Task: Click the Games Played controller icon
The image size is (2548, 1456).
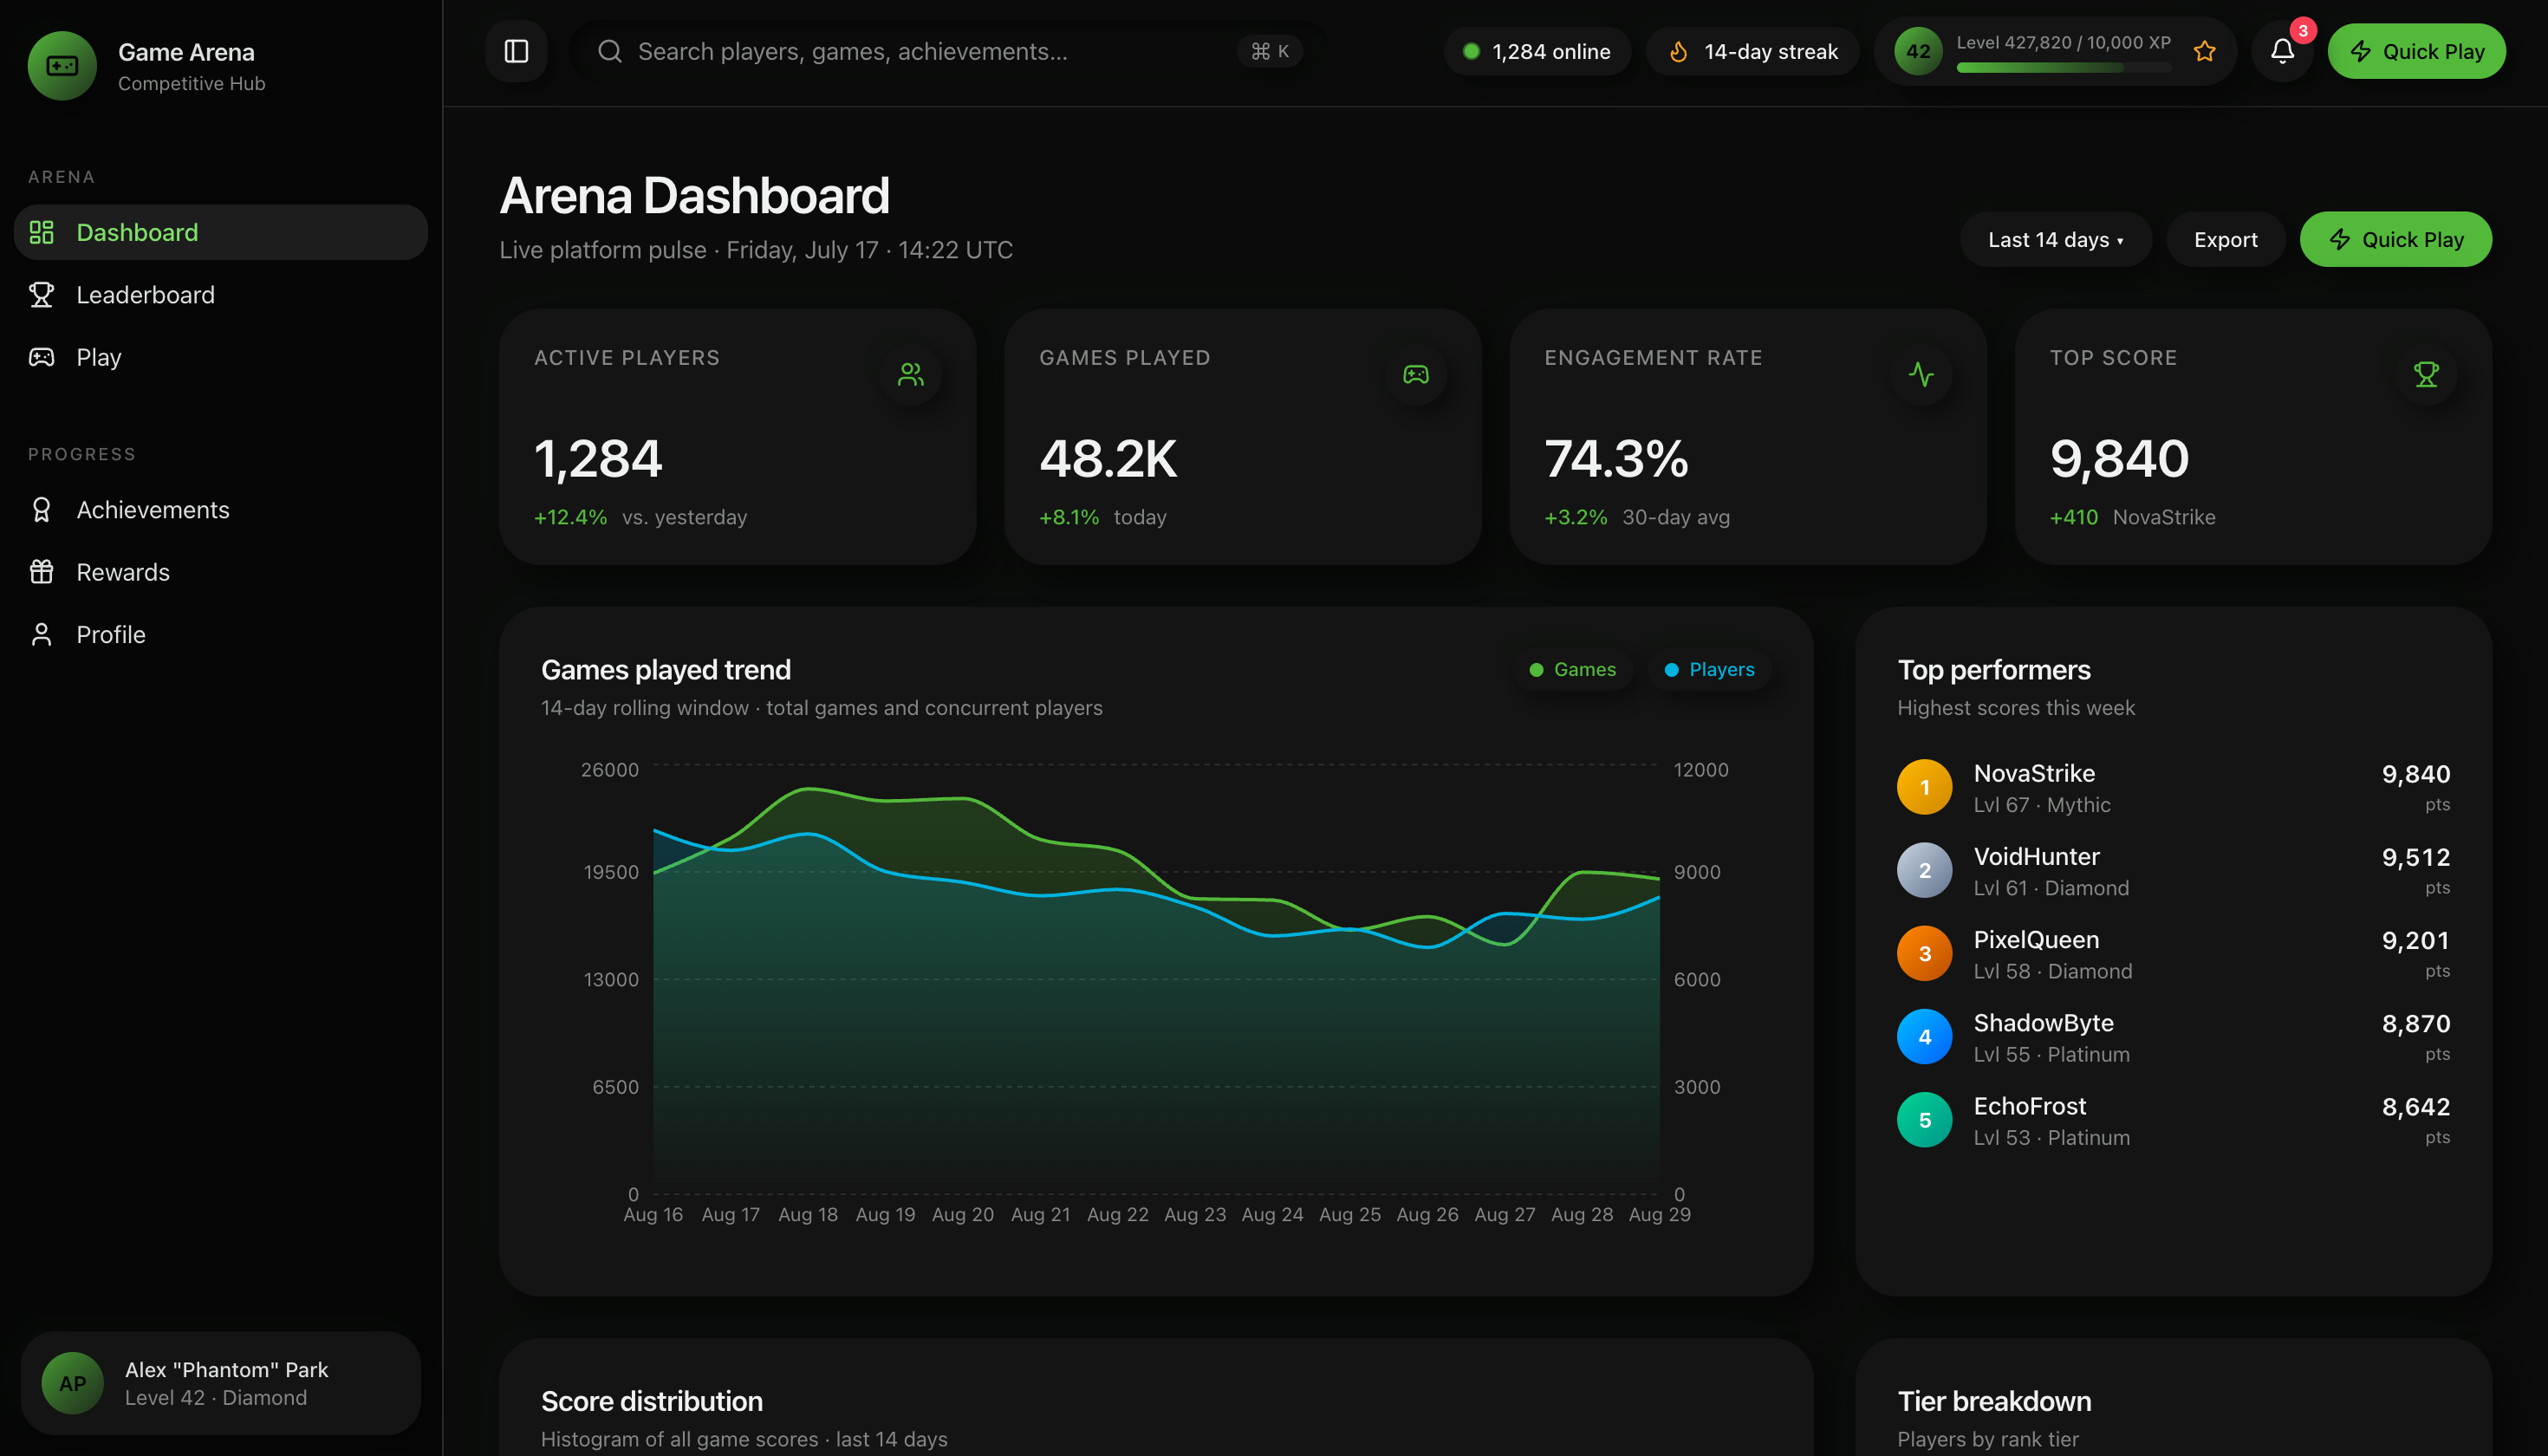Action: tap(1415, 374)
